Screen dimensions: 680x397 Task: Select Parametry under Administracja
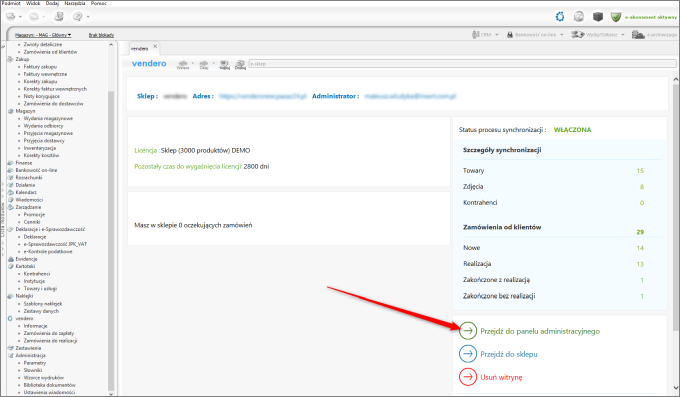34,363
